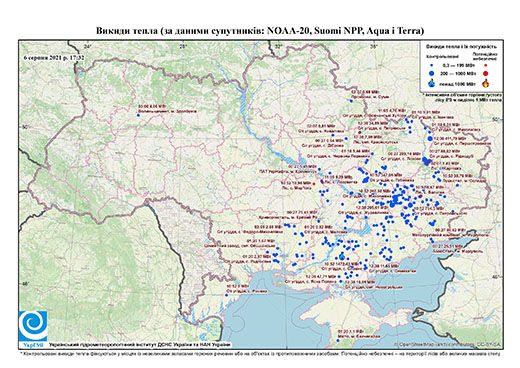
Task: Select the large red circle legend symbol
Action: (485, 74)
